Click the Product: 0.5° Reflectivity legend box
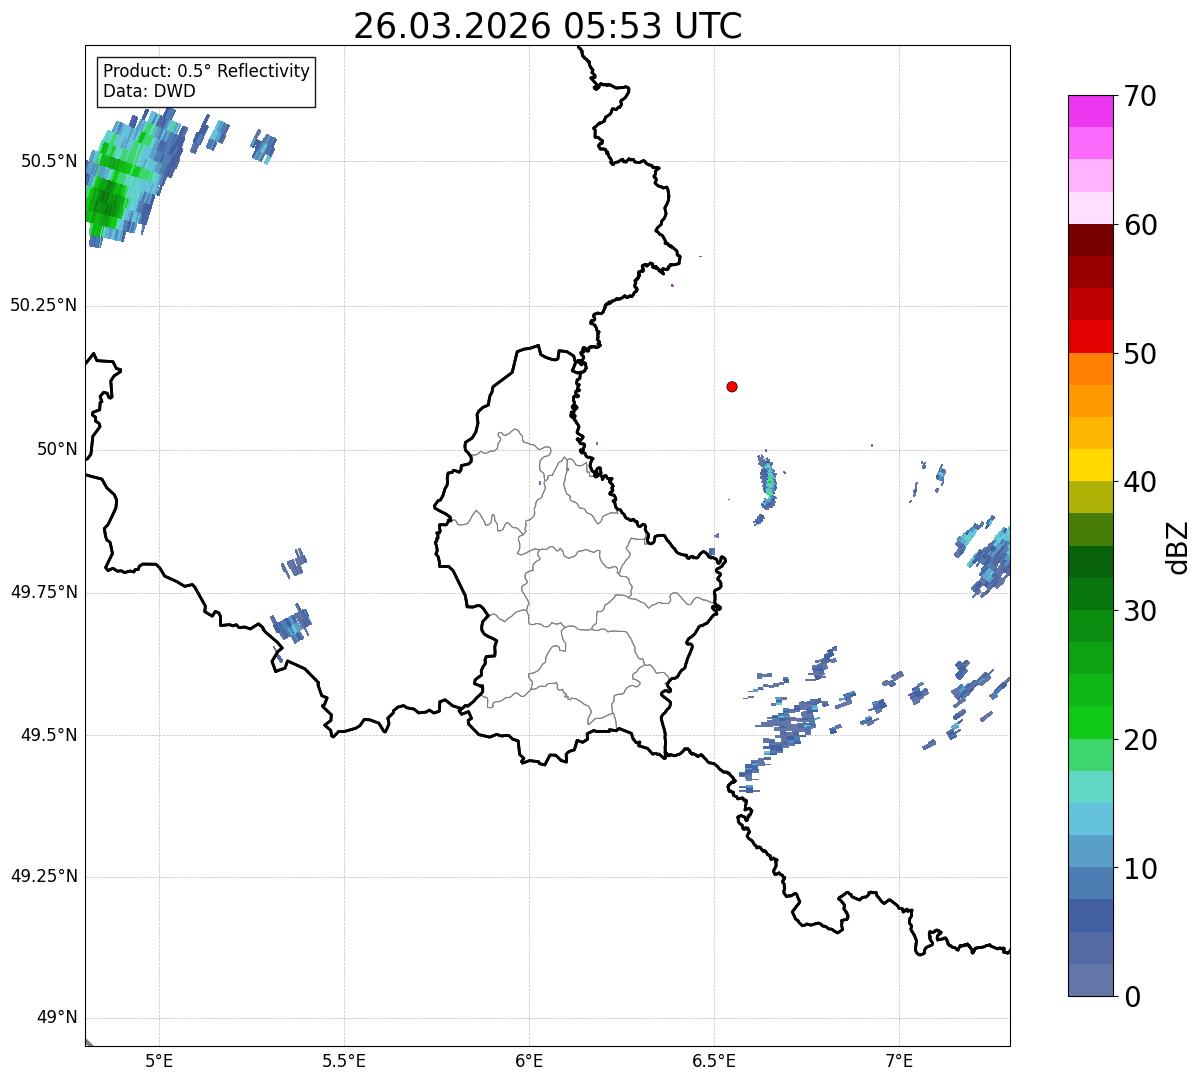Image resolution: width=1202 pixels, height=1081 pixels. (x=206, y=81)
